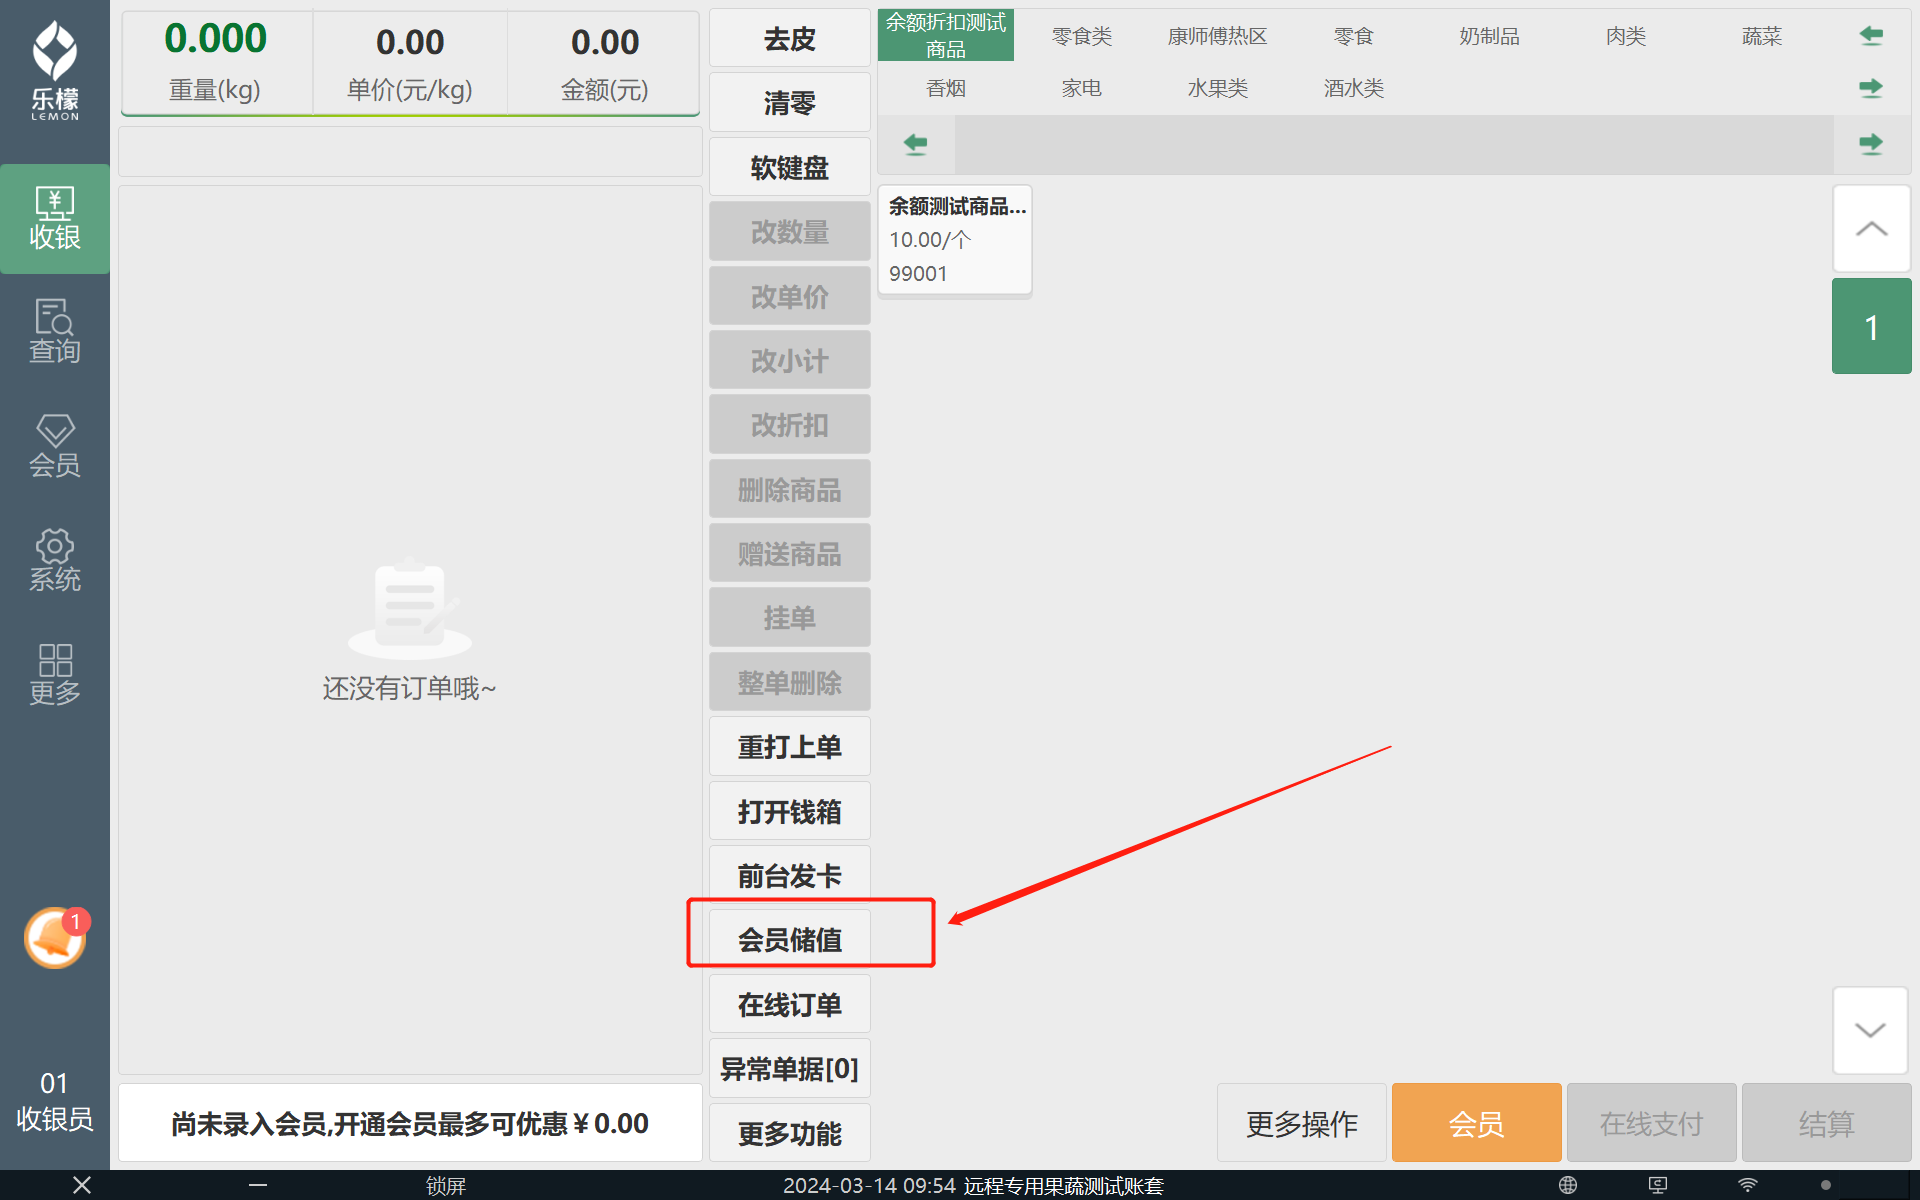Select the 香烟 category tab
The height and width of the screenshot is (1200, 1920).
click(x=946, y=88)
